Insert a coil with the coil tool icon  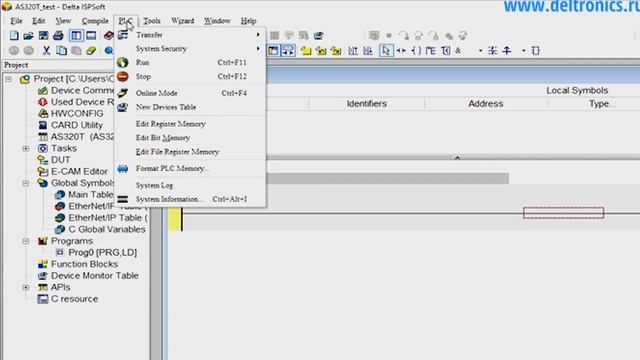416,51
